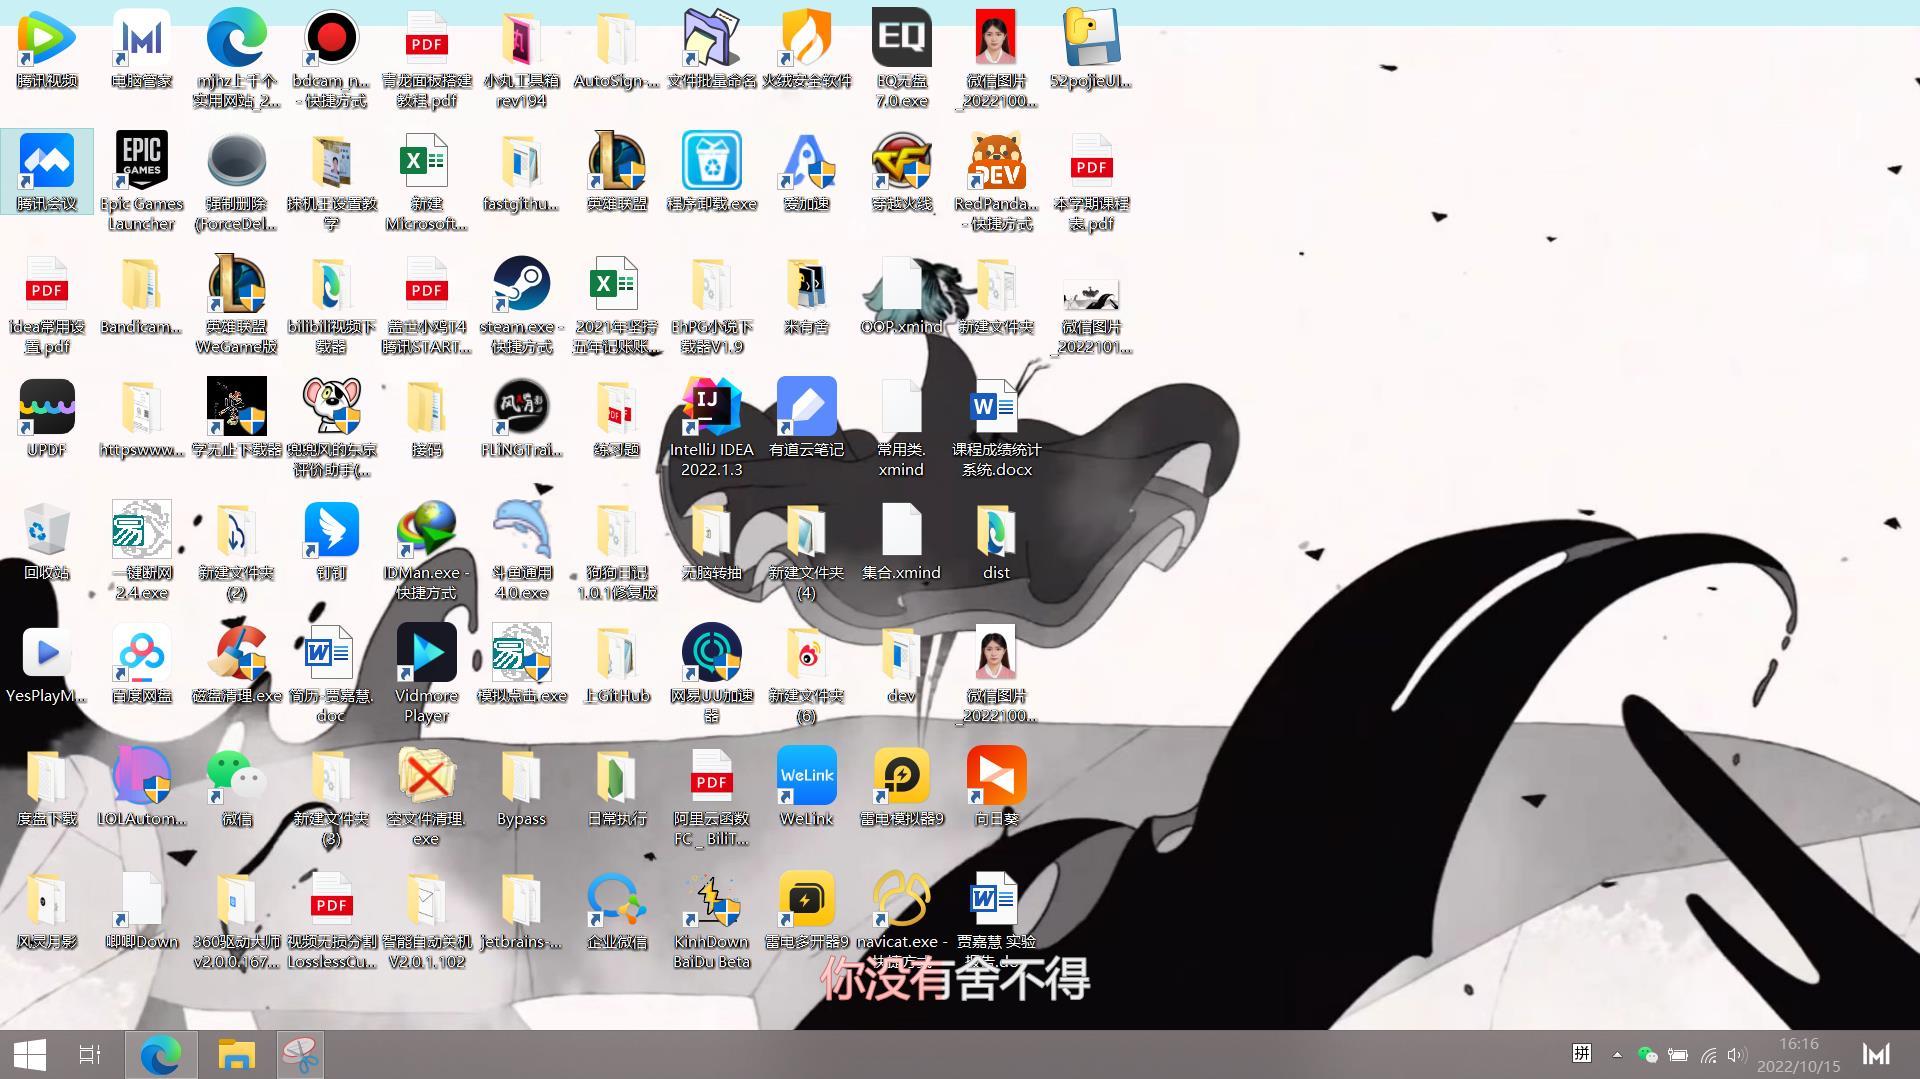Open Epic Games Launcher shortcut
This screenshot has height=1079, width=1920.
(141, 181)
